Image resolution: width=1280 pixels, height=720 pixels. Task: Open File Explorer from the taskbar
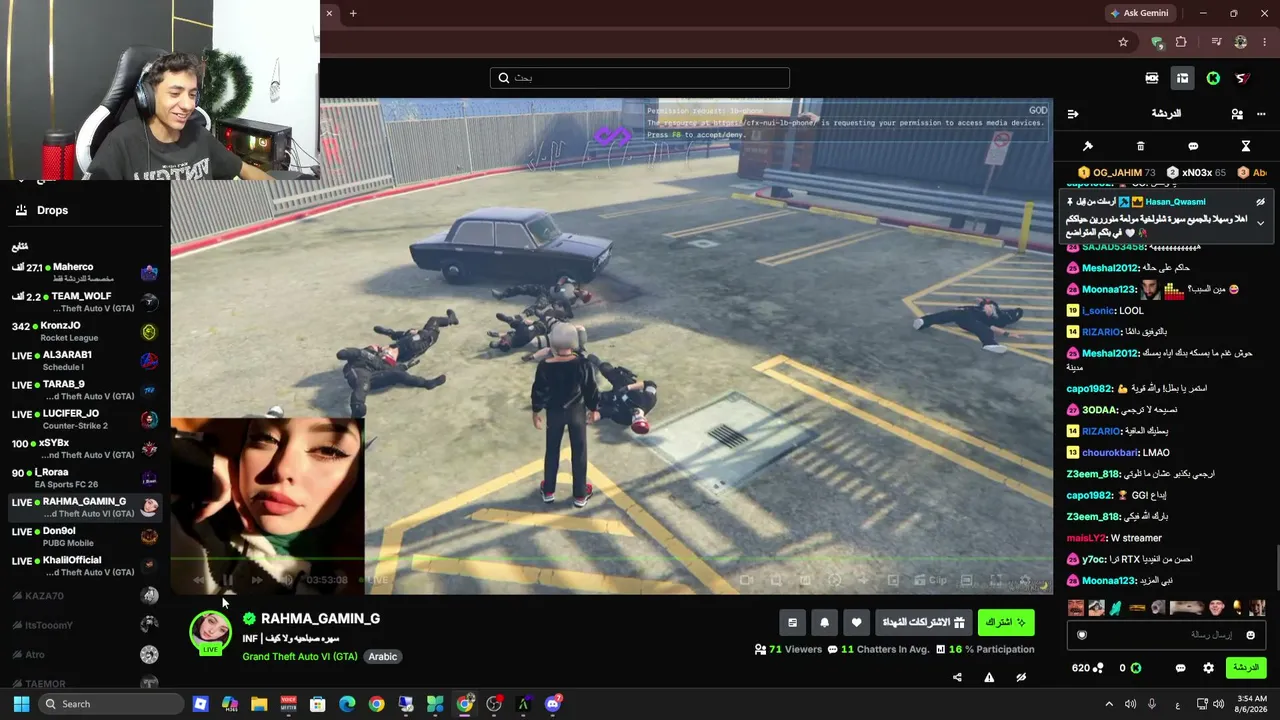coord(259,704)
